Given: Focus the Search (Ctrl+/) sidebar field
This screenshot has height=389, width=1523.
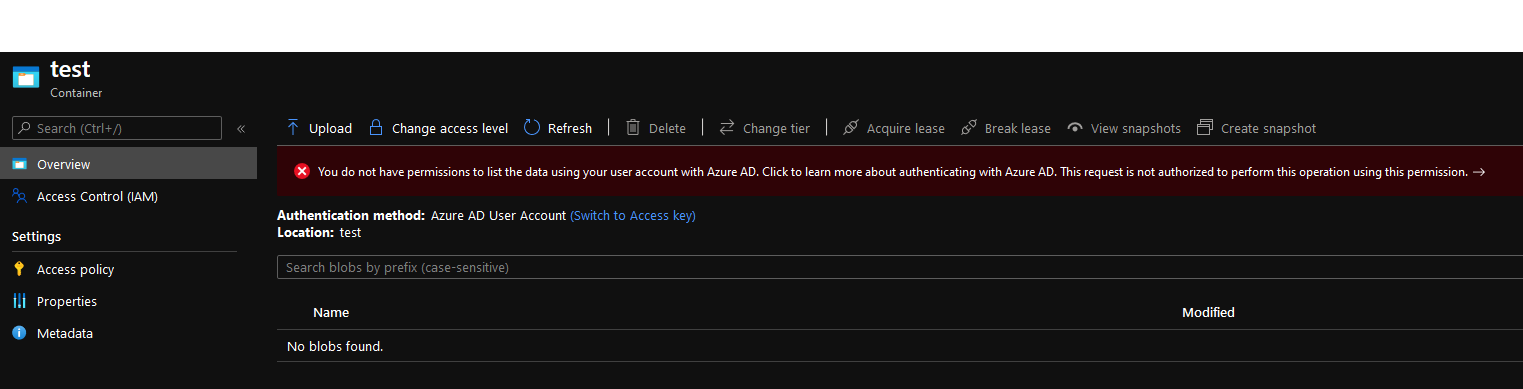Looking at the screenshot, I should 116,128.
